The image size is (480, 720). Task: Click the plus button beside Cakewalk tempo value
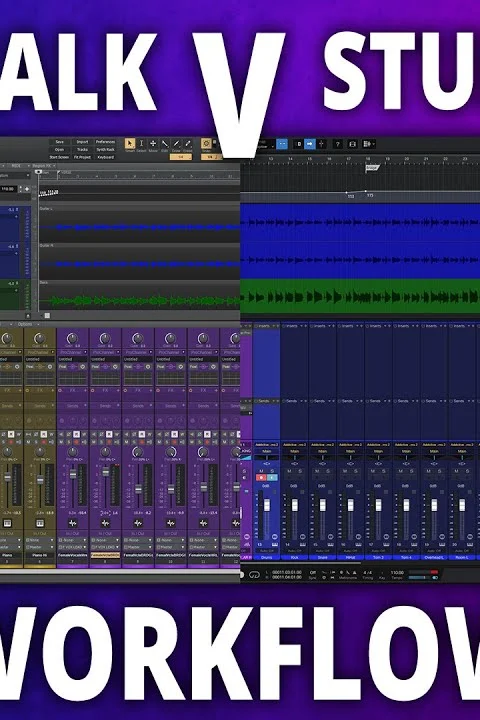pos(27,189)
